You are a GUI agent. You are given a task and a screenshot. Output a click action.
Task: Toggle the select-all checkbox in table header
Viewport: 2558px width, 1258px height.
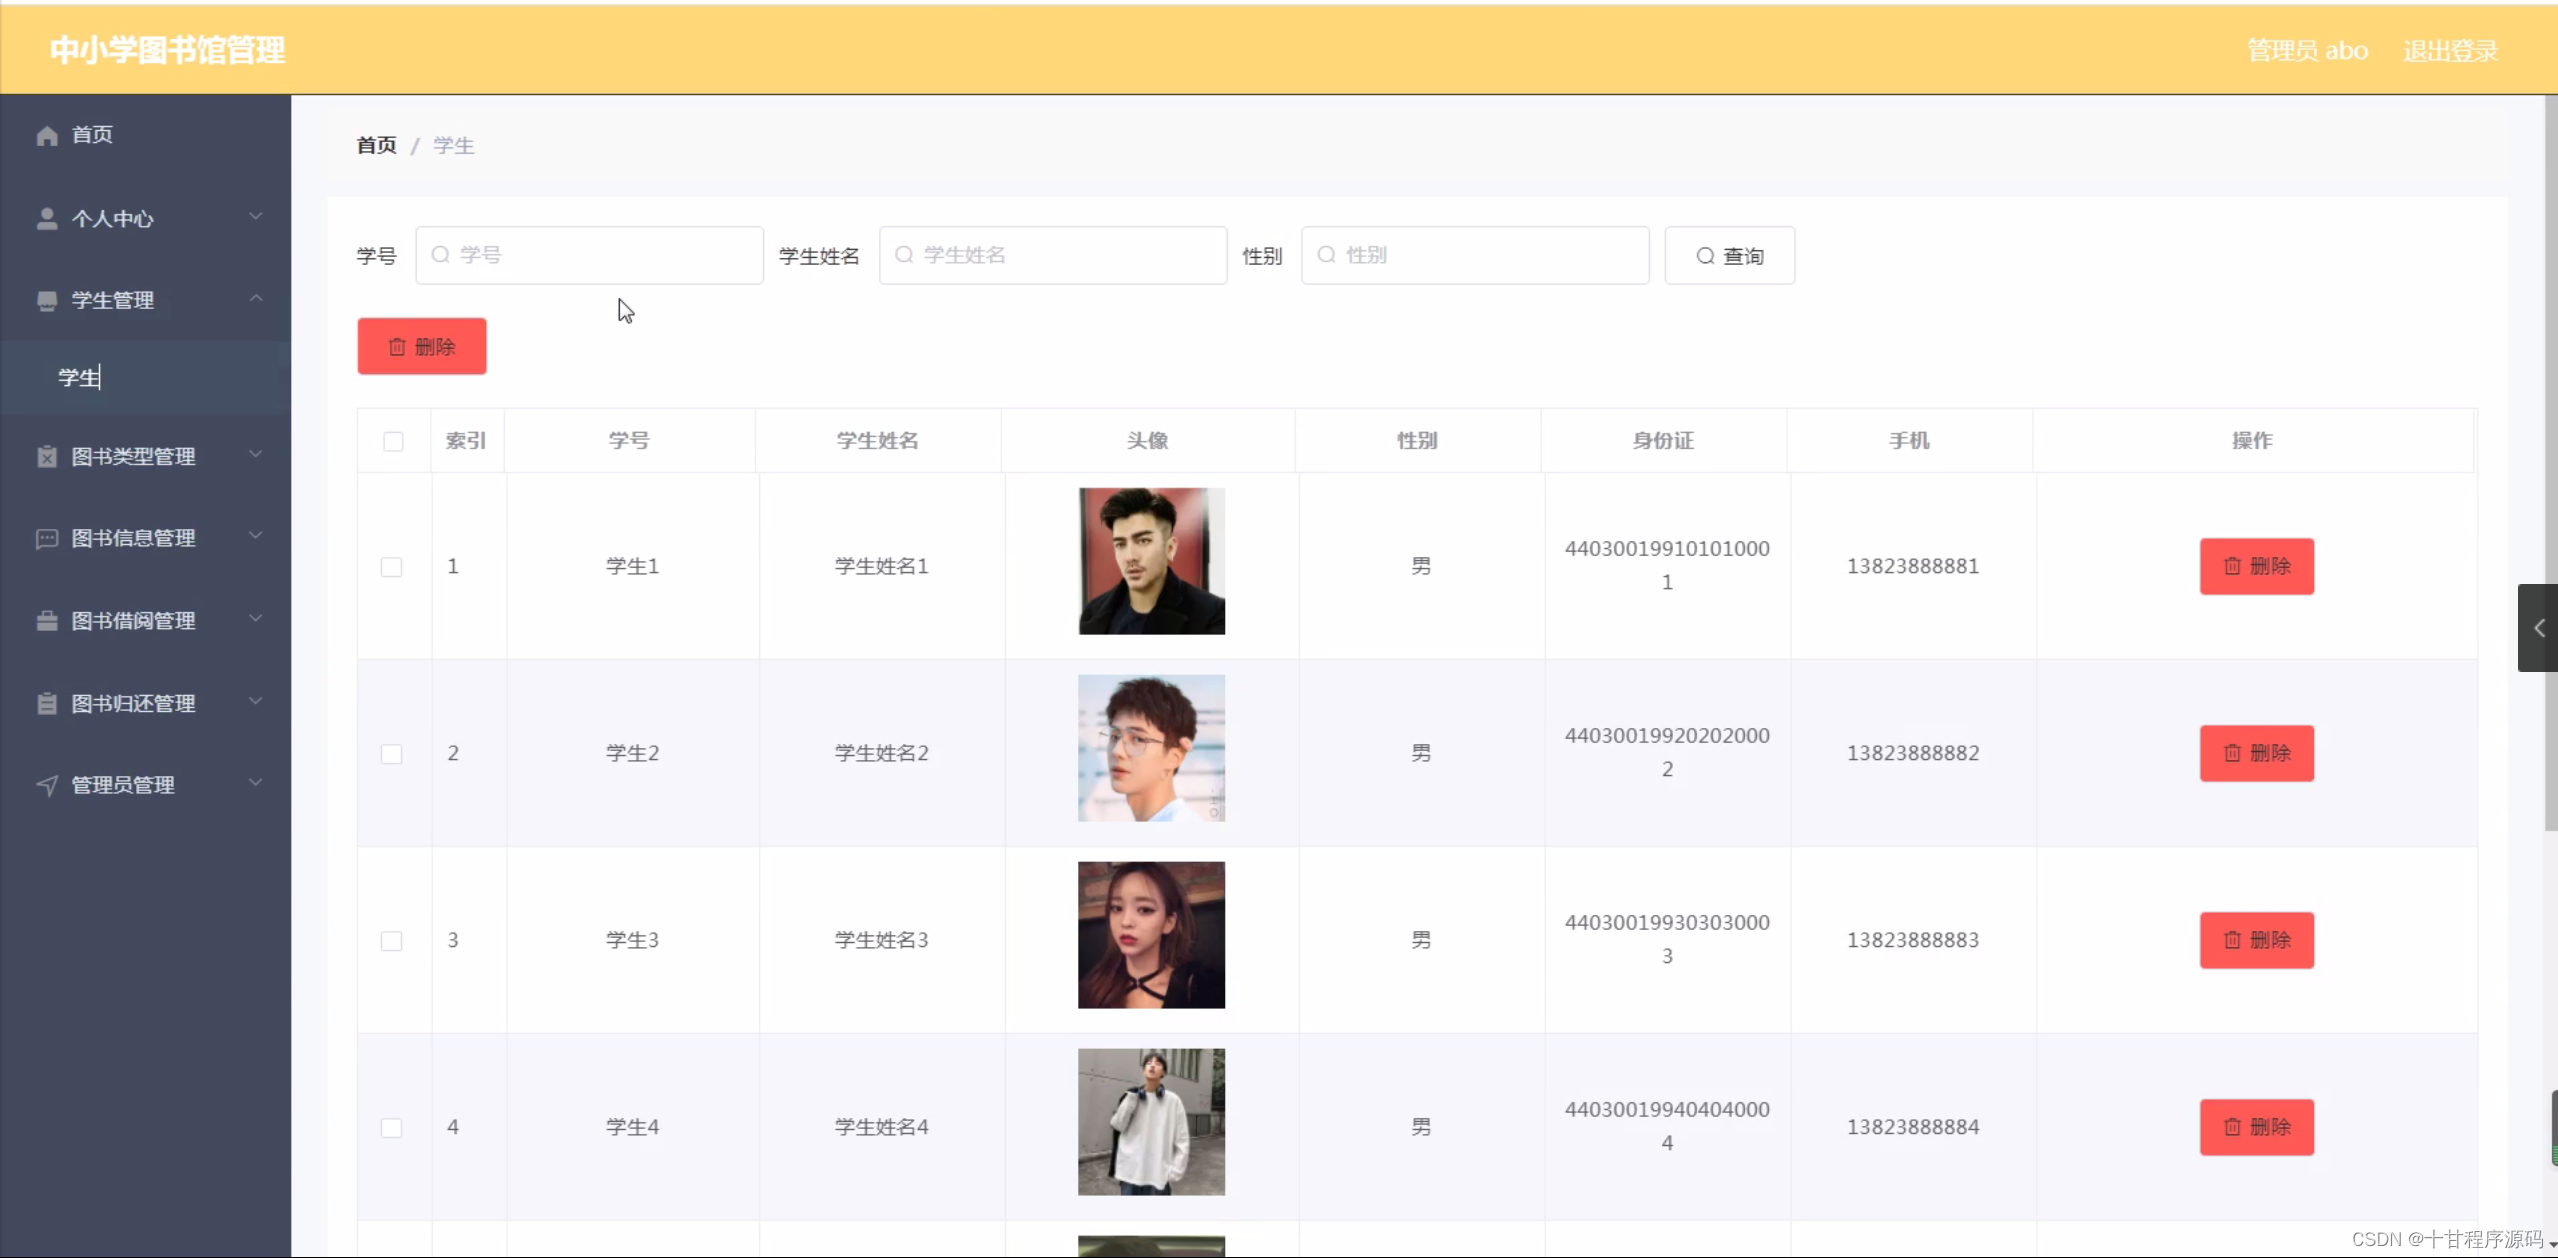click(x=392, y=441)
